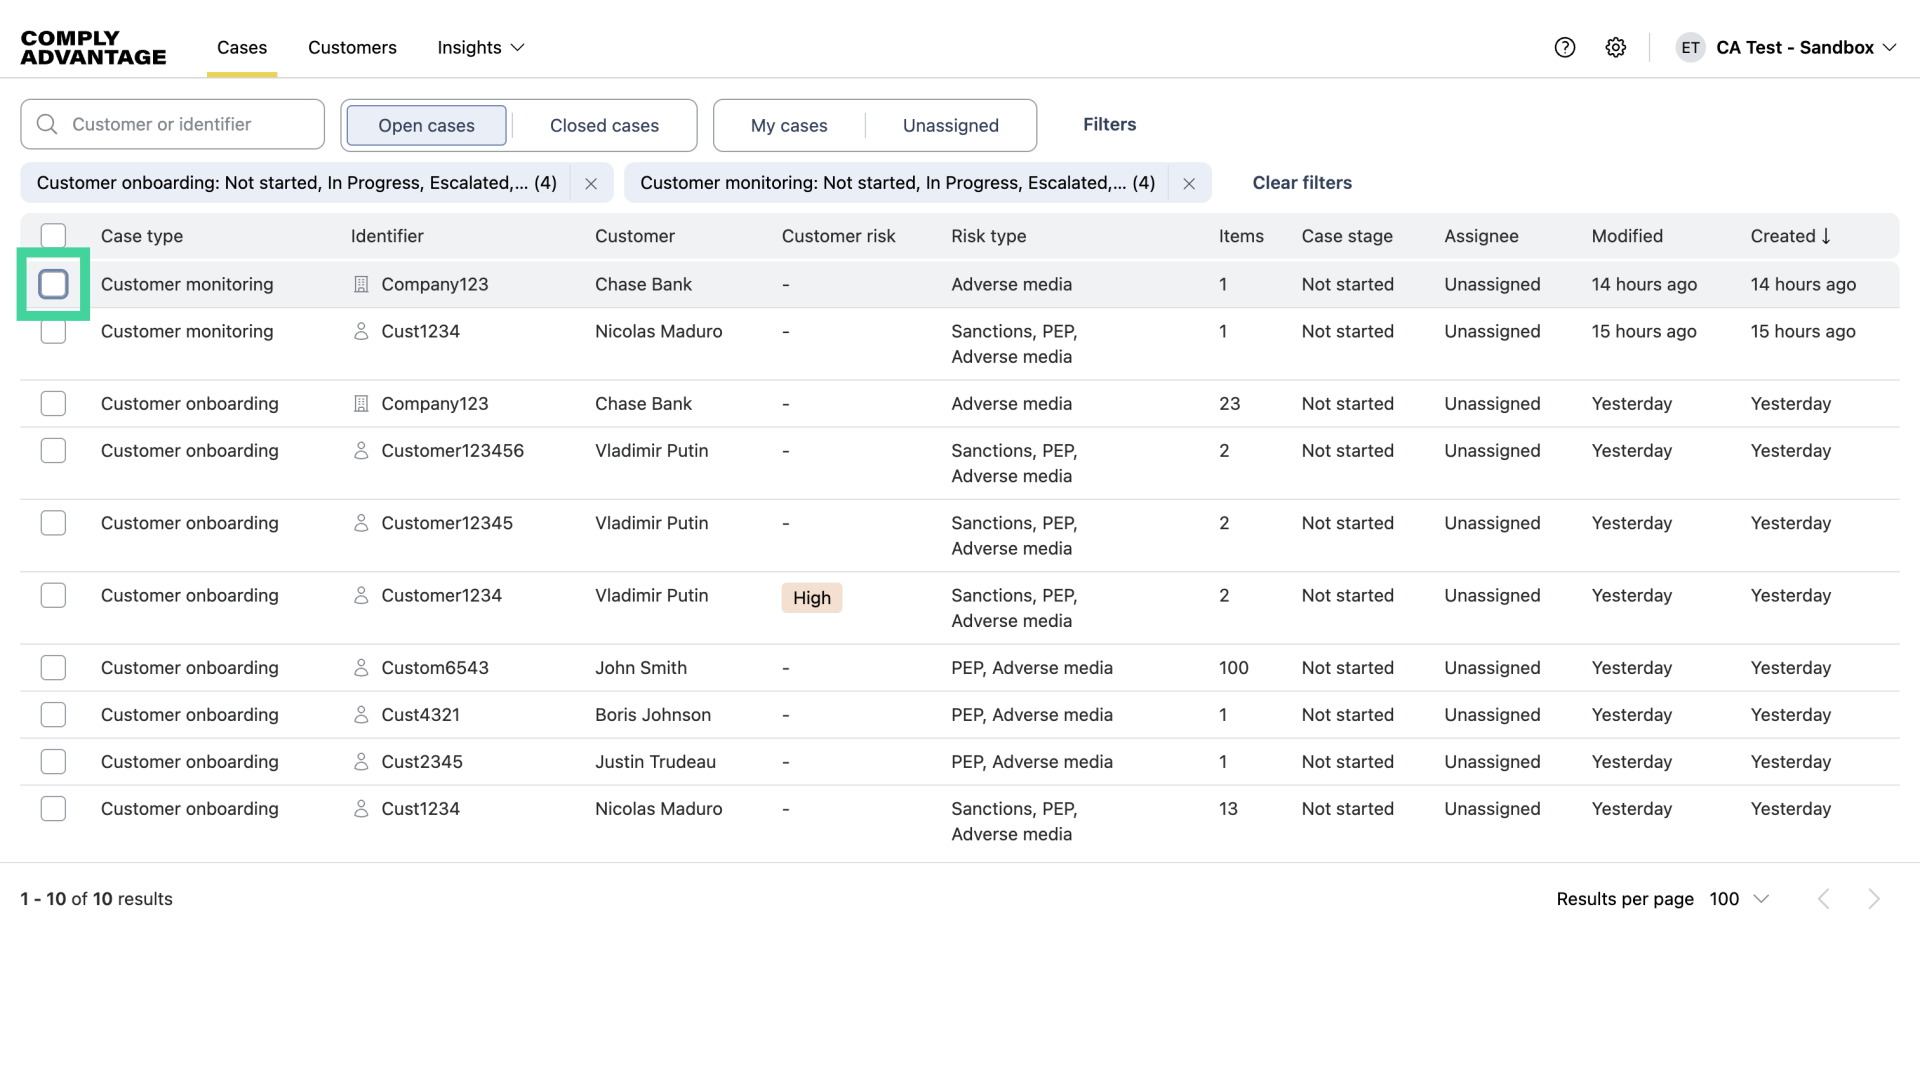
Task: Switch to the Customers tab
Action: pyautogui.click(x=352, y=47)
